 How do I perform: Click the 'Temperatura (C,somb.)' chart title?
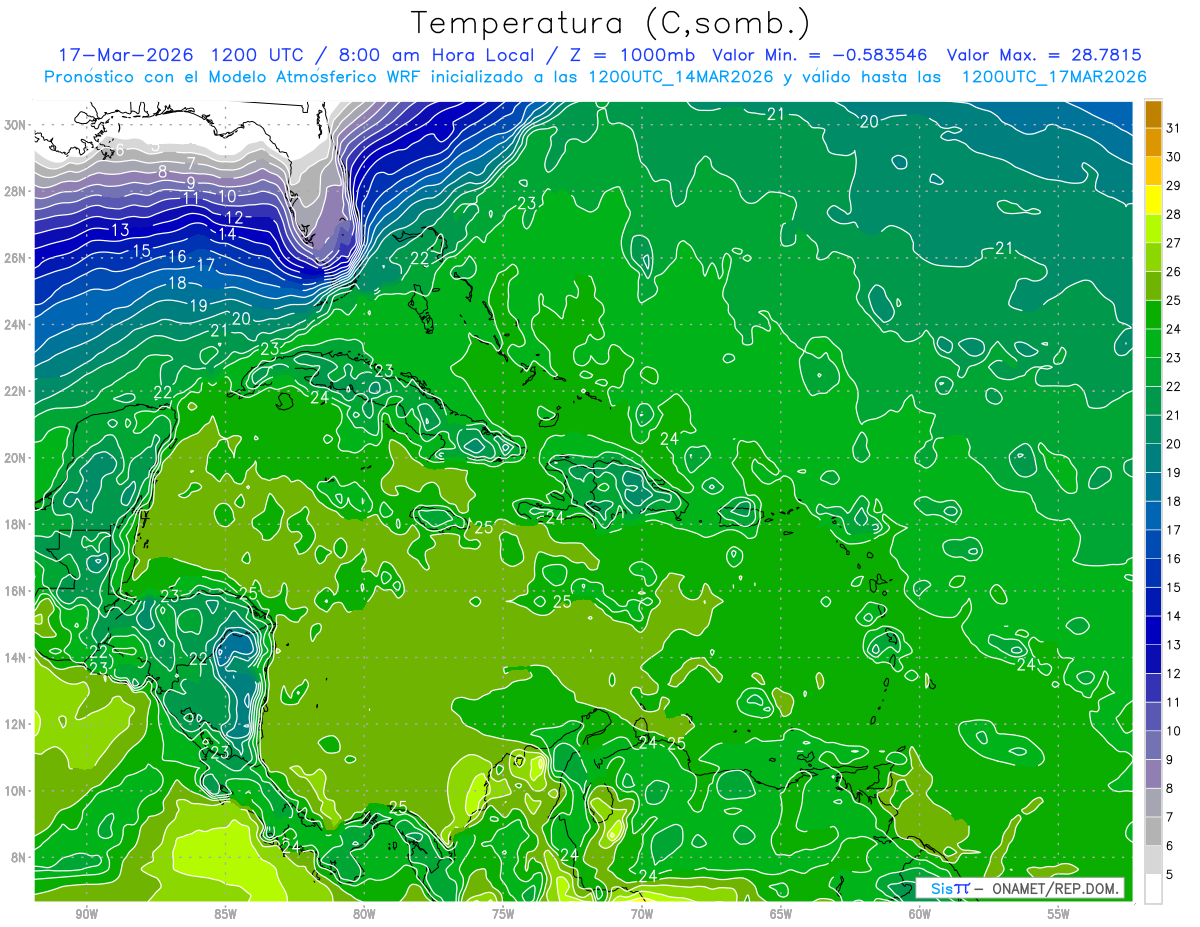click(610, 23)
